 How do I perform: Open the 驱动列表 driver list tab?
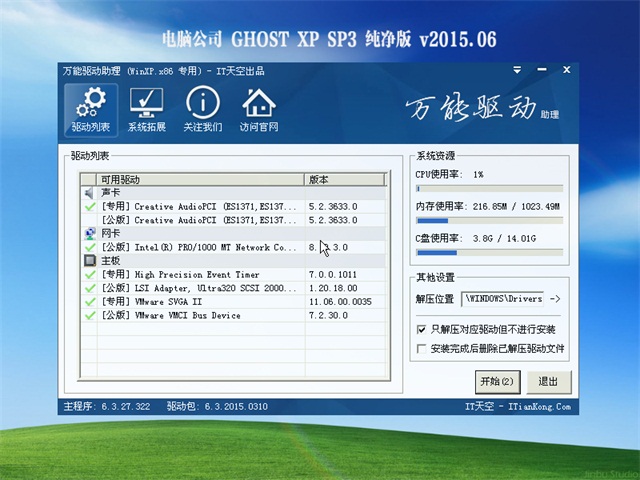click(90, 110)
